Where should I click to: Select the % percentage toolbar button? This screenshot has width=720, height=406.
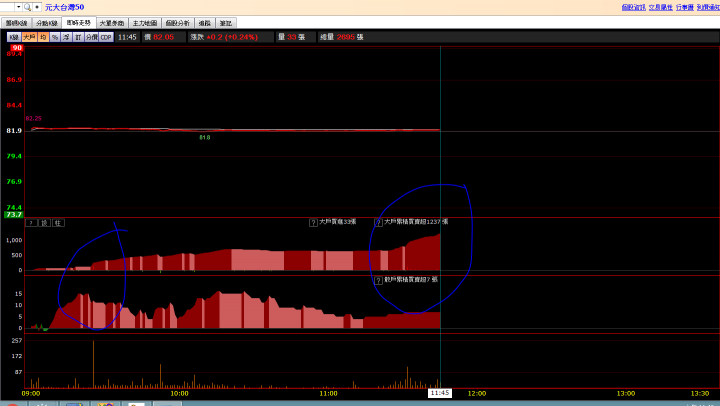click(x=55, y=37)
